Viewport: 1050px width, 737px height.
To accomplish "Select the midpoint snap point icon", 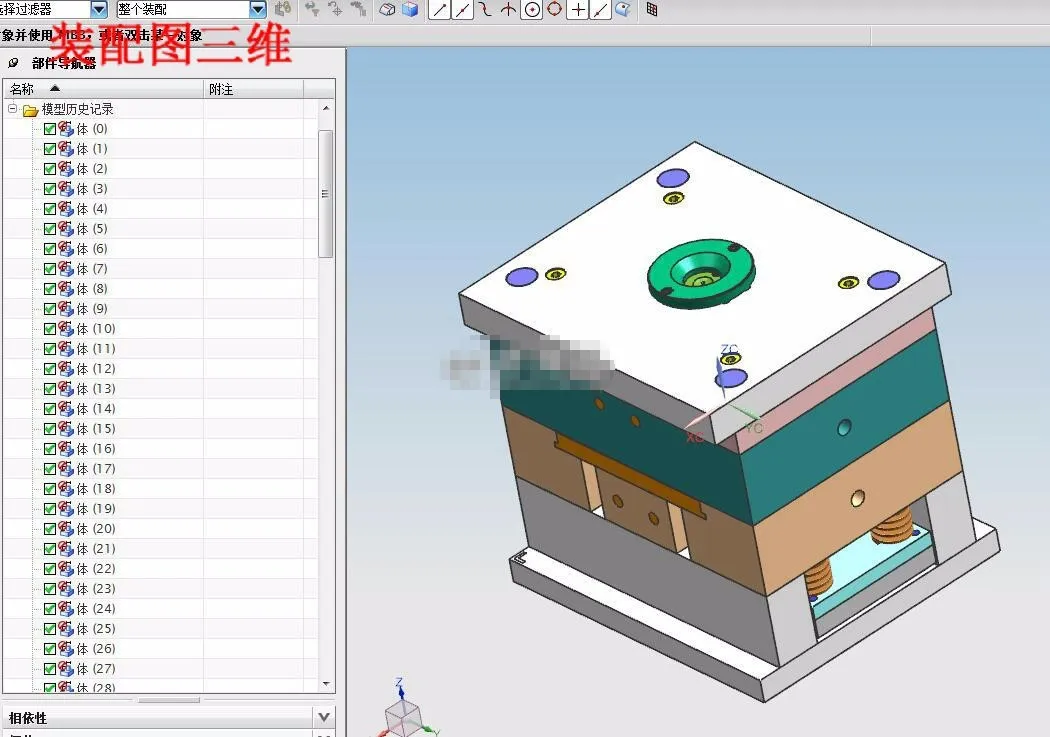I will [462, 10].
